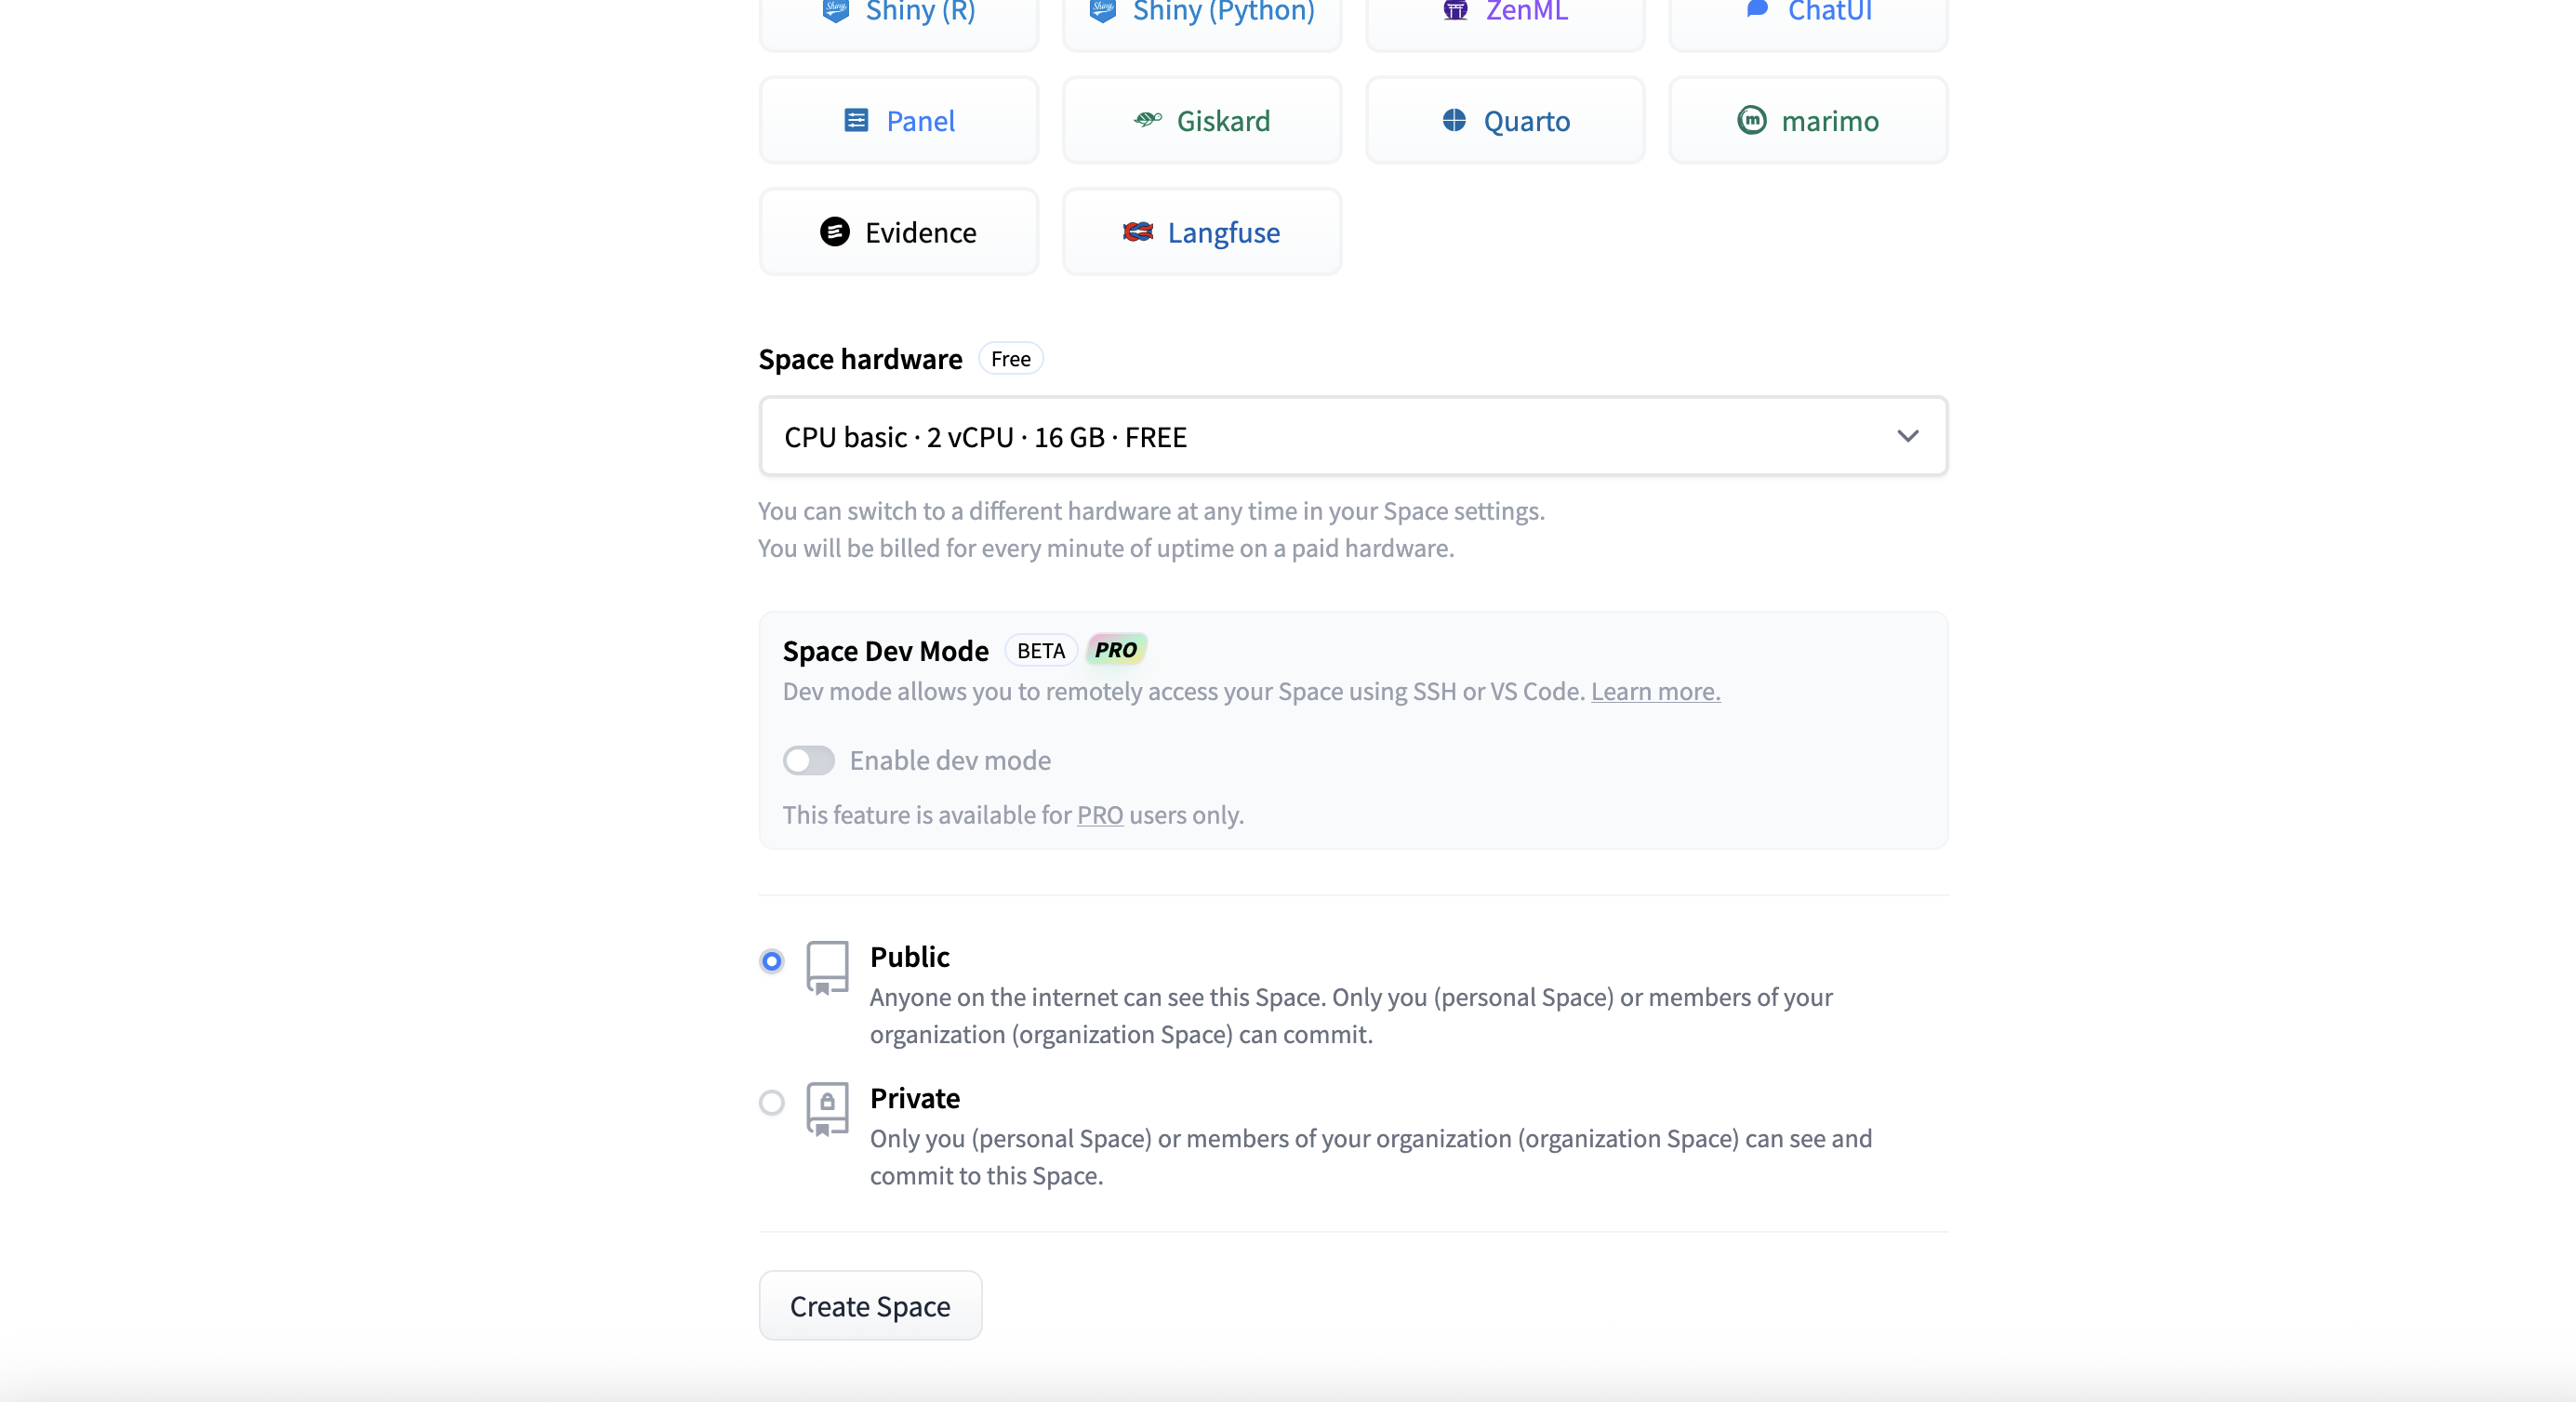Pick the marimo template text
The width and height of the screenshot is (2576, 1402).
[x=1829, y=121]
